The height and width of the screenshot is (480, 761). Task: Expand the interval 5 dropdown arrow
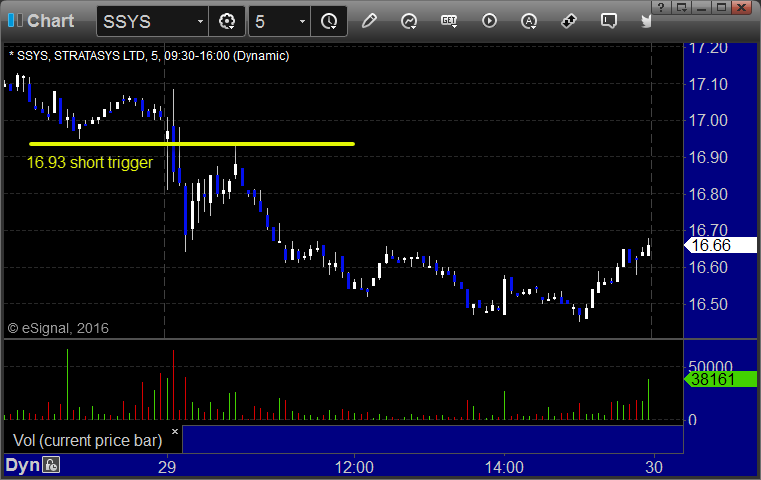click(x=302, y=22)
